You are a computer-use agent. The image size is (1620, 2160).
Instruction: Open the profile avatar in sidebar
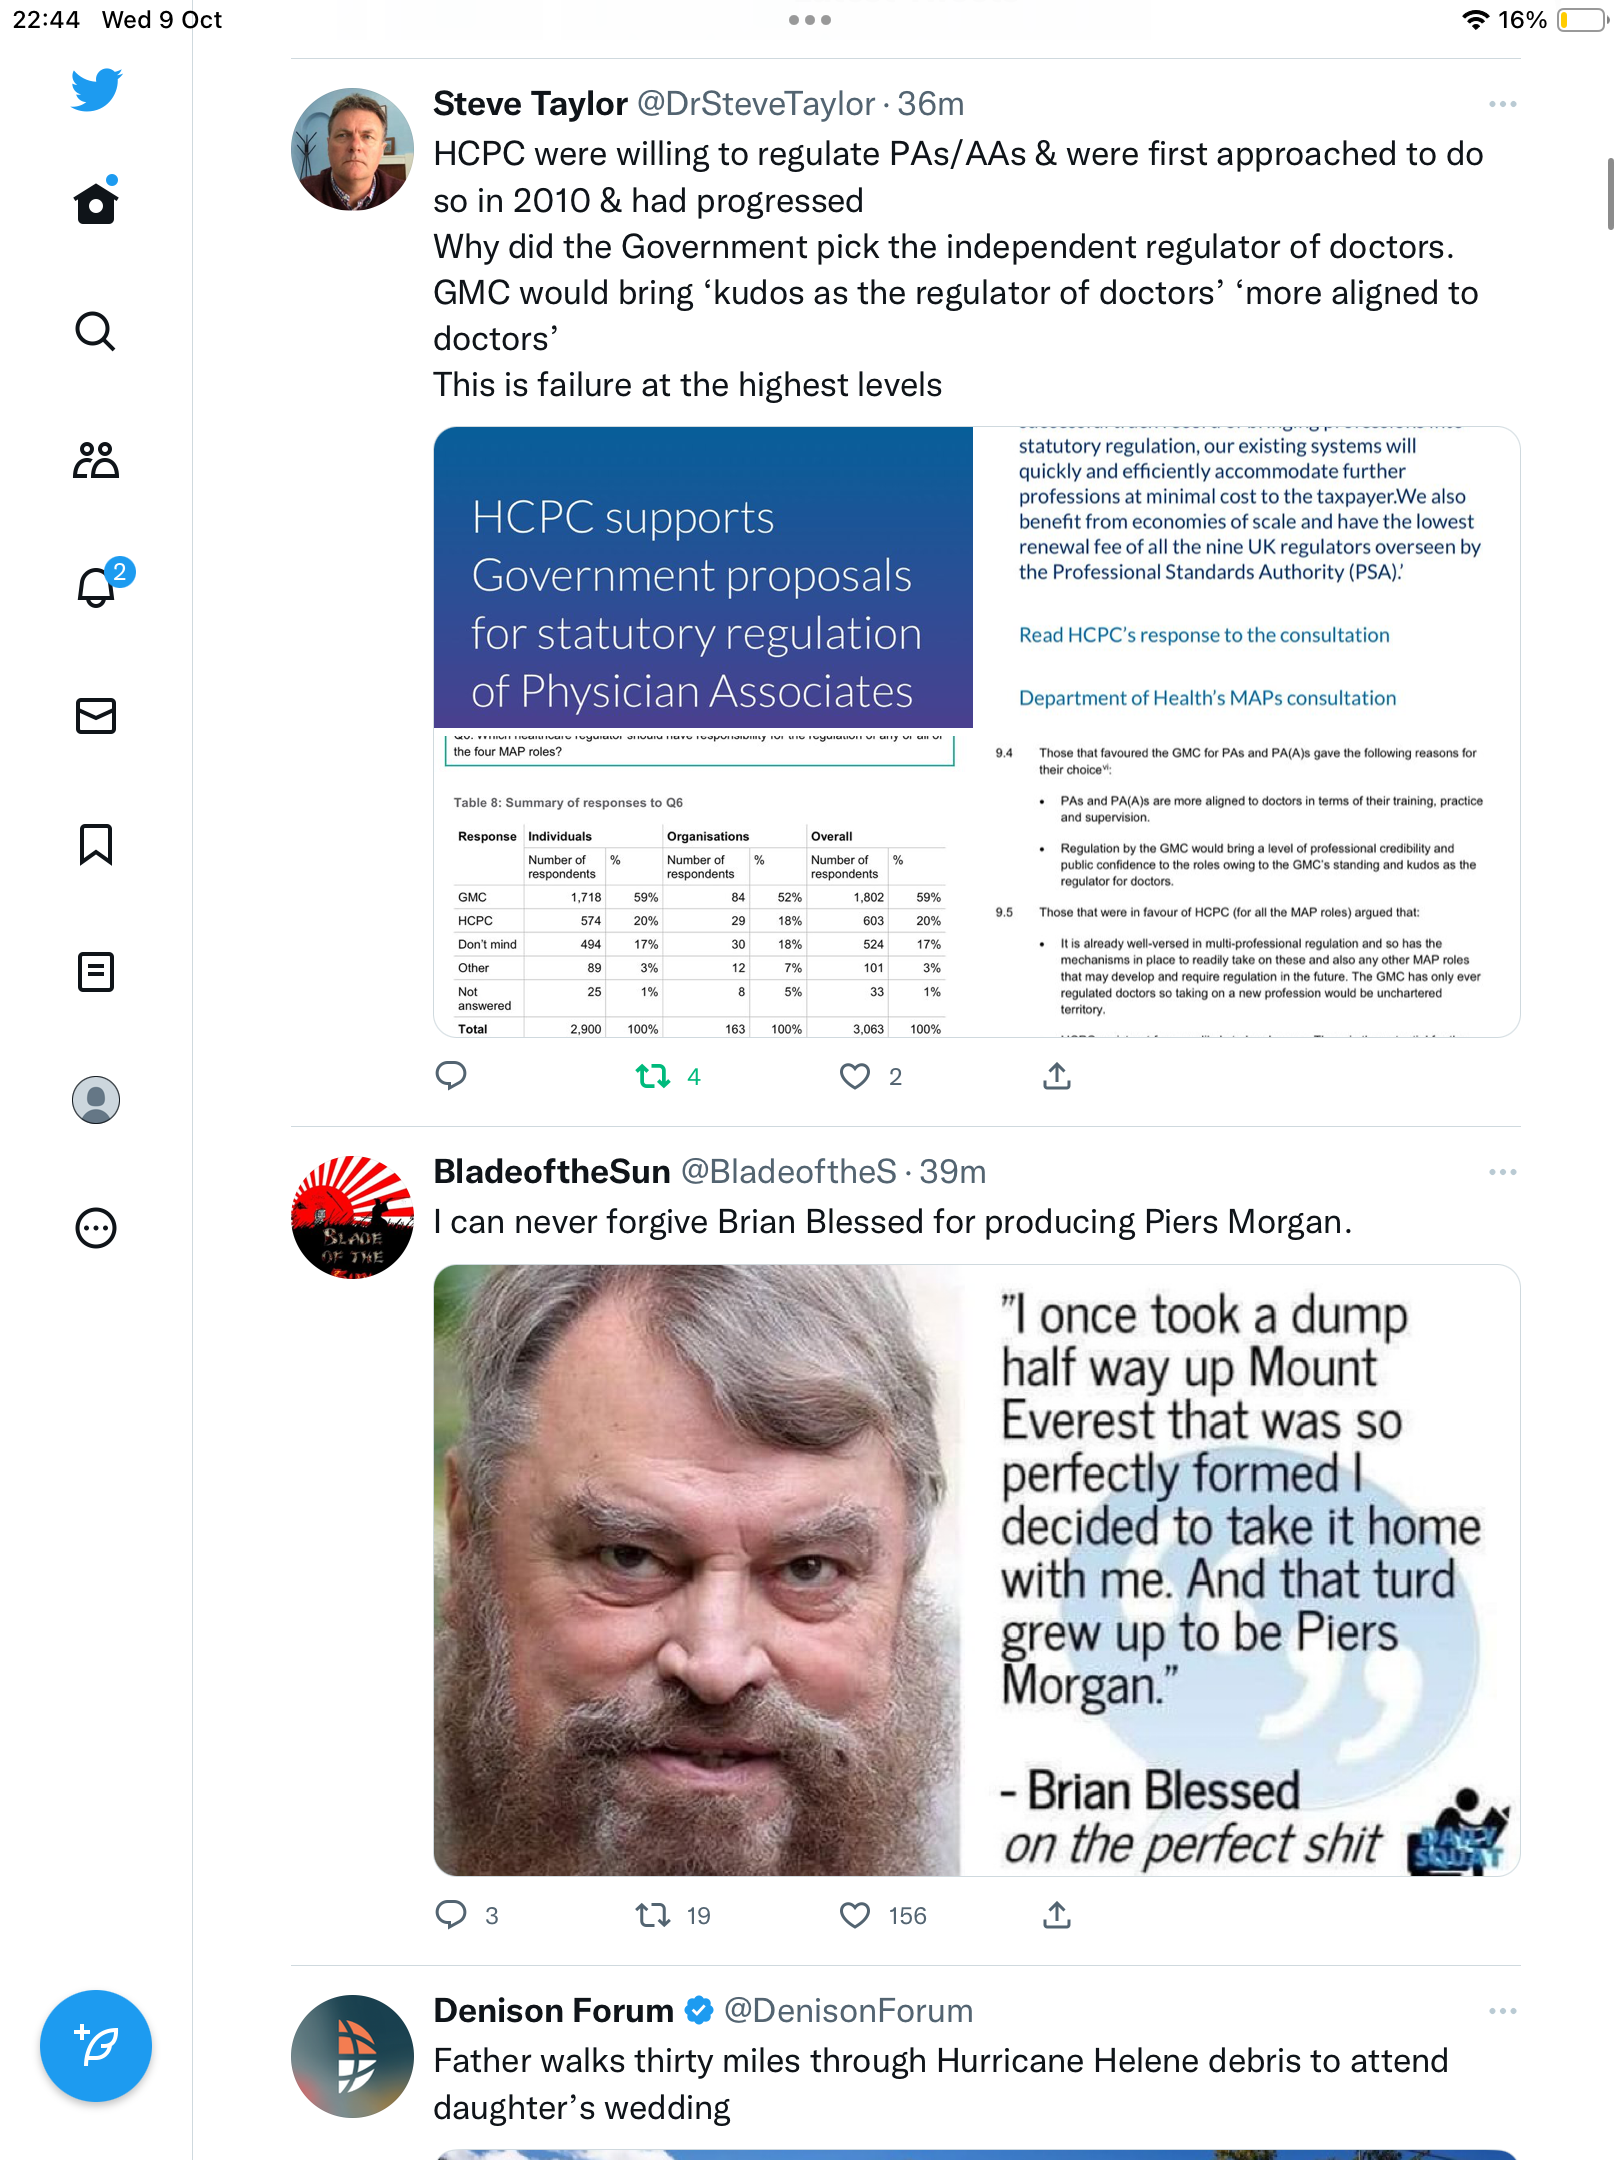96,1100
